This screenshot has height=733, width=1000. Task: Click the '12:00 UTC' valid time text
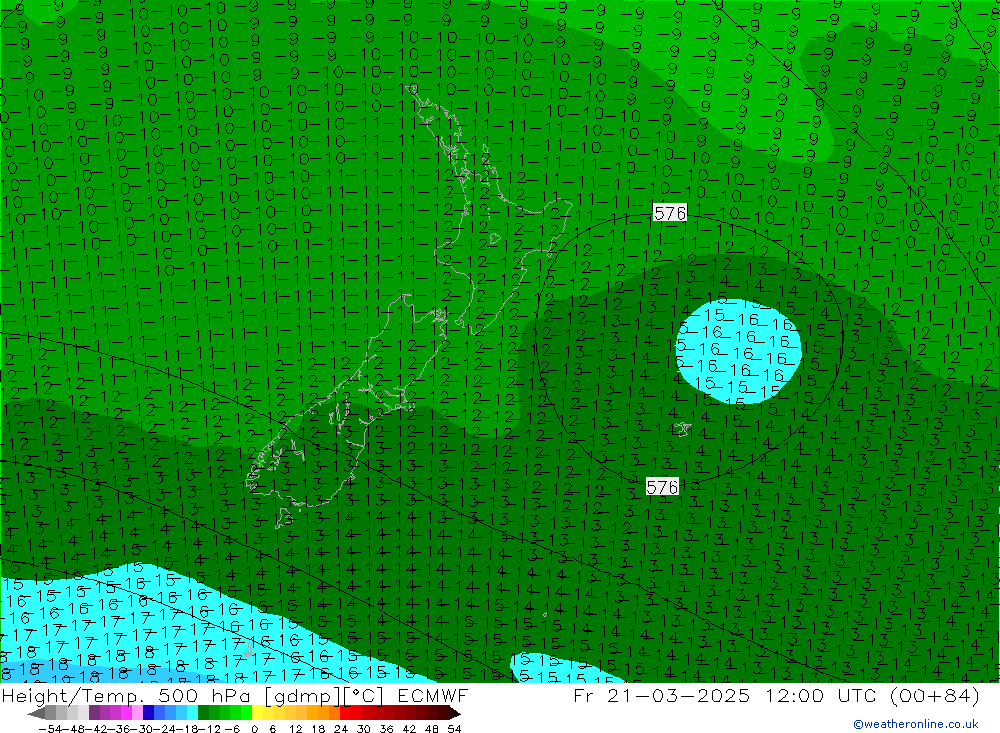coord(820,695)
